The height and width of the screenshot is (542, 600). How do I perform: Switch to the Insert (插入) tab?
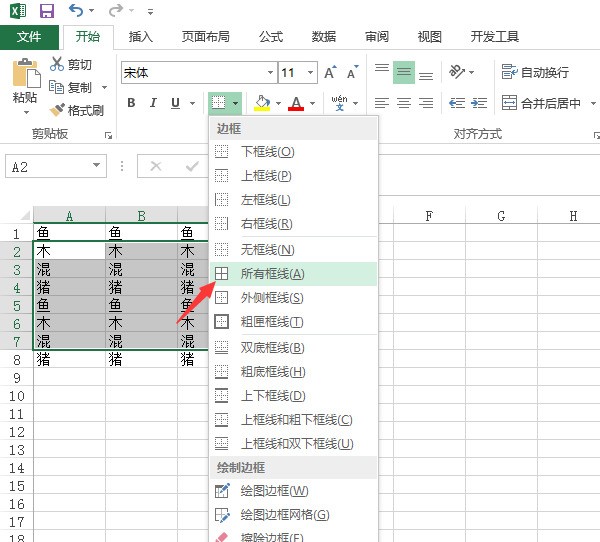click(x=141, y=37)
